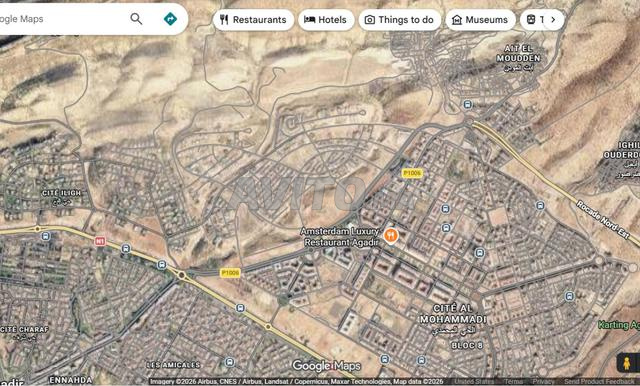Show Museums on the map

480,20
